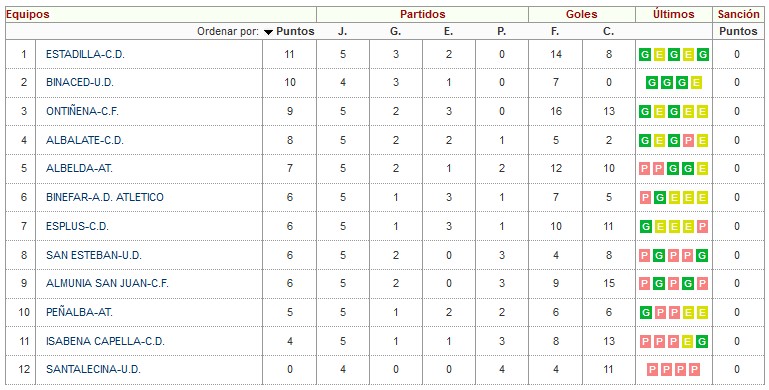Click the Partidos header tab

pos(423,14)
